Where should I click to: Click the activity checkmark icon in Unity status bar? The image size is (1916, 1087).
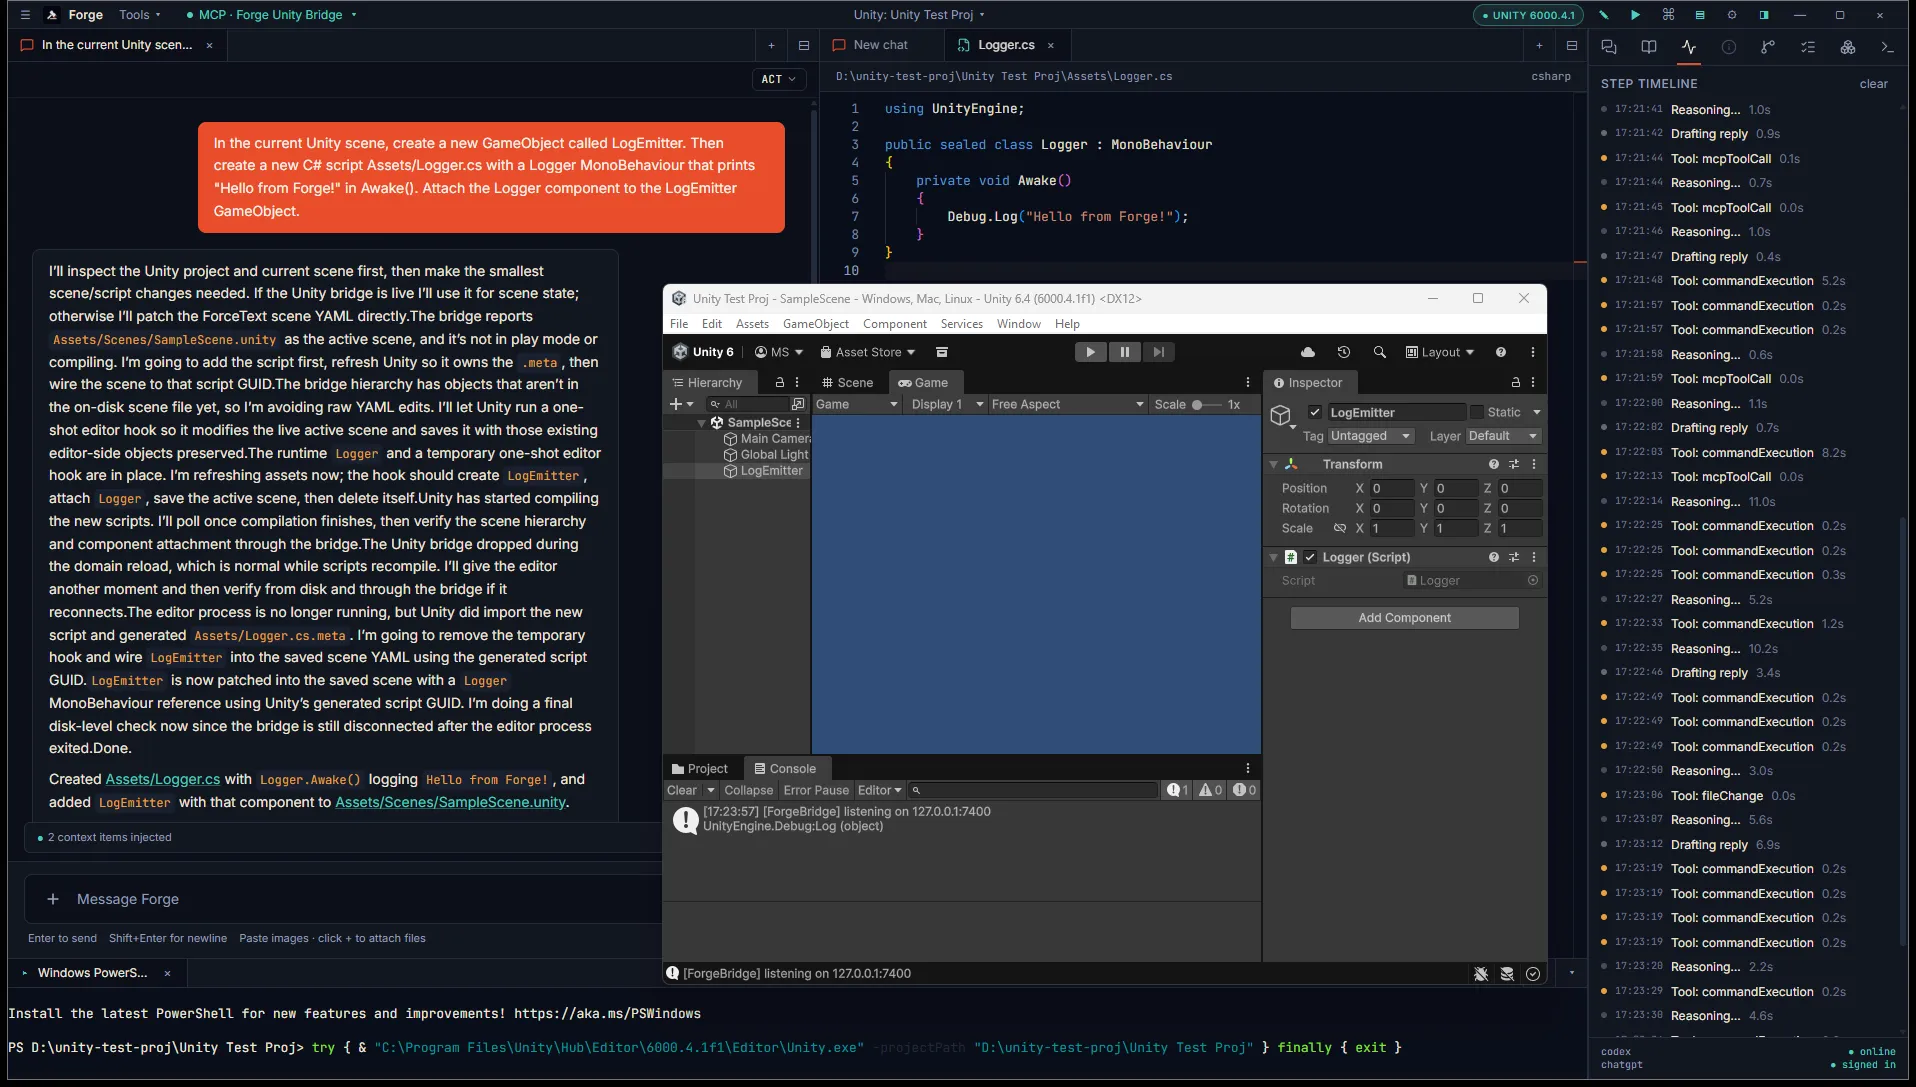click(1533, 974)
